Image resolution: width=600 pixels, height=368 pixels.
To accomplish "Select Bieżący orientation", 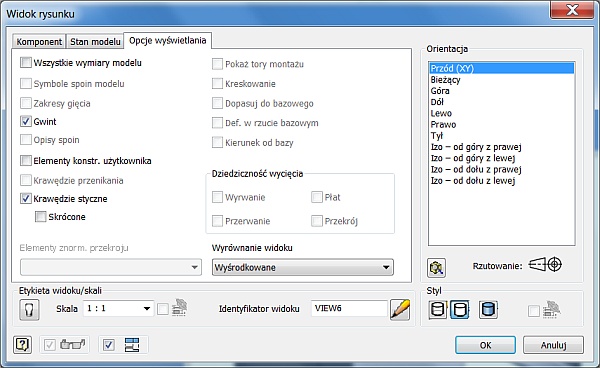I will (502, 80).
